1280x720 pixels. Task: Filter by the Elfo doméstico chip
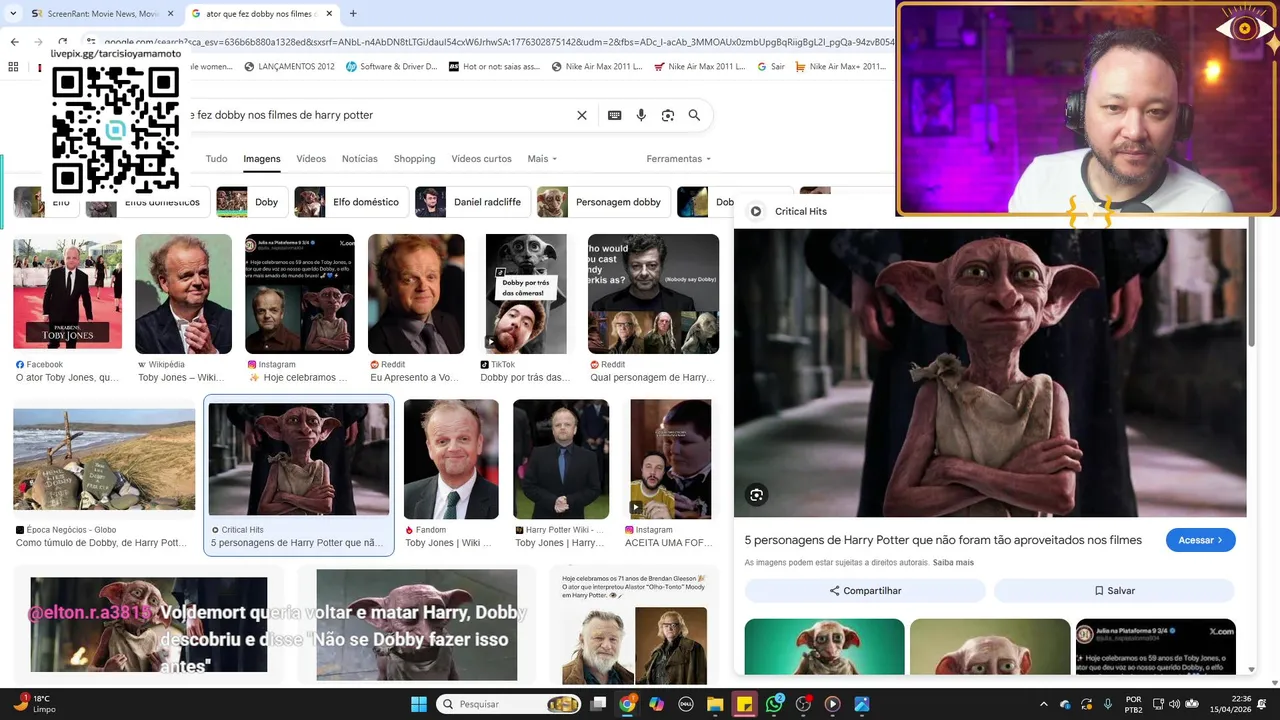tap(351, 202)
